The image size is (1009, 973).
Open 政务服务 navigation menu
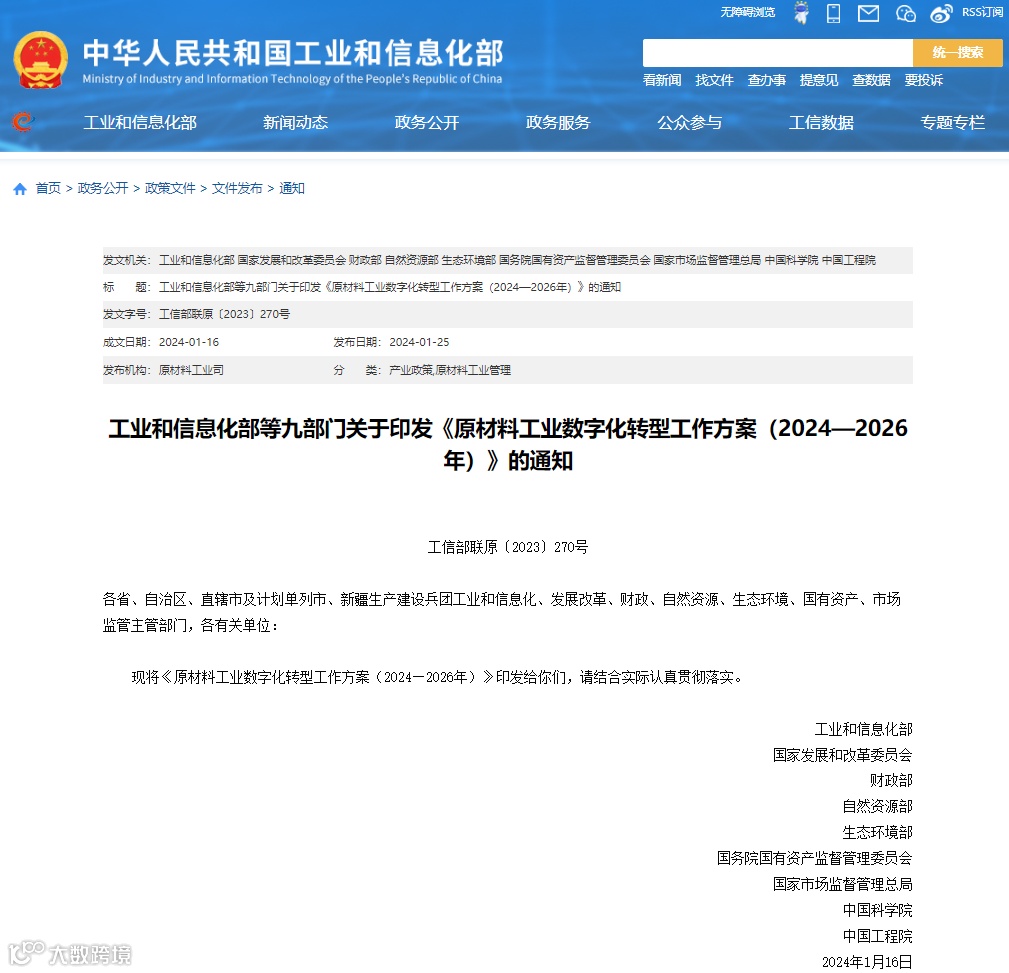[x=558, y=122]
